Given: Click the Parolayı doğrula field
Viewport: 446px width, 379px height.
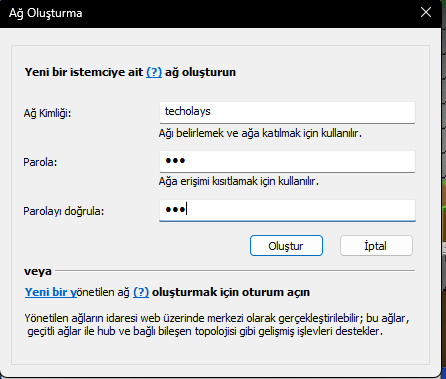Looking at the screenshot, I should pos(287,210).
